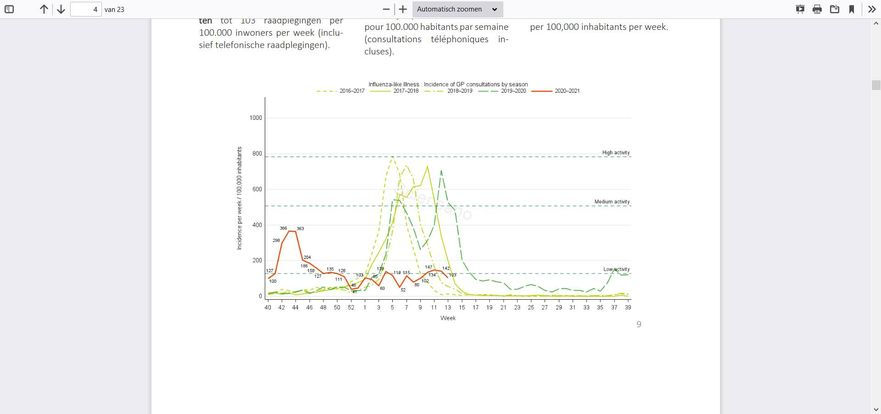881x414 pixels.
Task: Go to next page arrow
Action: pyautogui.click(x=61, y=9)
